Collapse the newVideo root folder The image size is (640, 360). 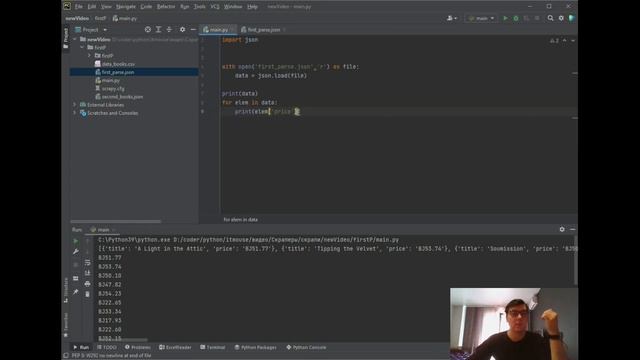[x=75, y=39]
